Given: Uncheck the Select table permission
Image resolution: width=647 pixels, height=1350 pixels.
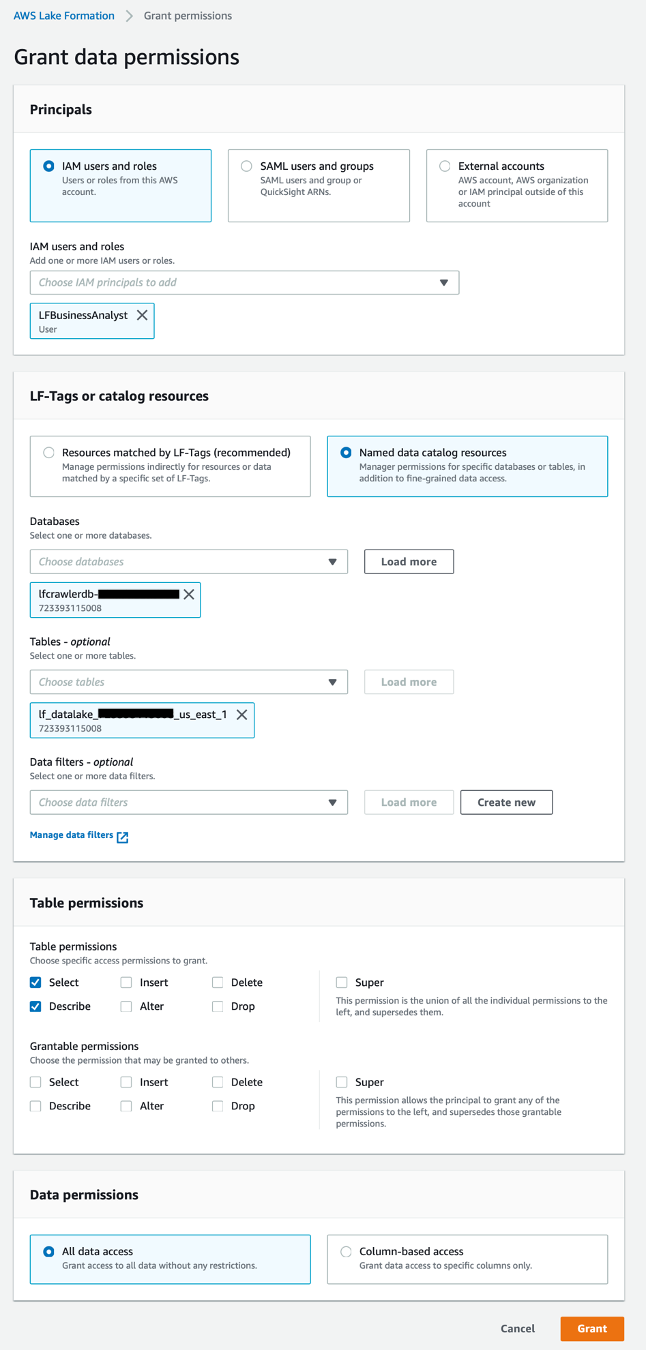Looking at the screenshot, I should [37, 983].
